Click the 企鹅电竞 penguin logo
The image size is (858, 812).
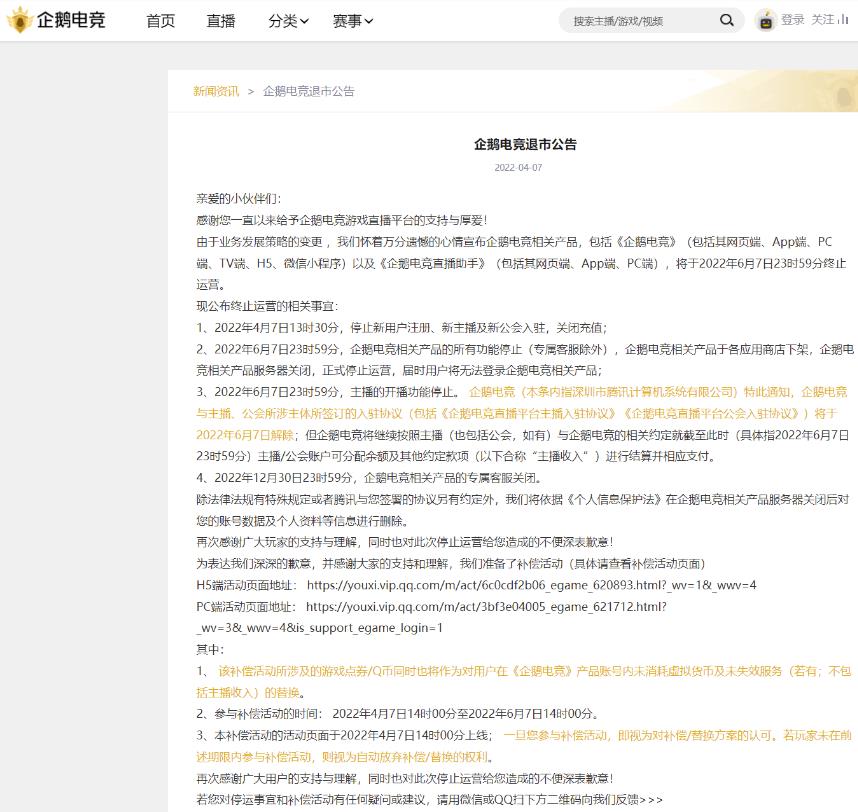click(19, 20)
